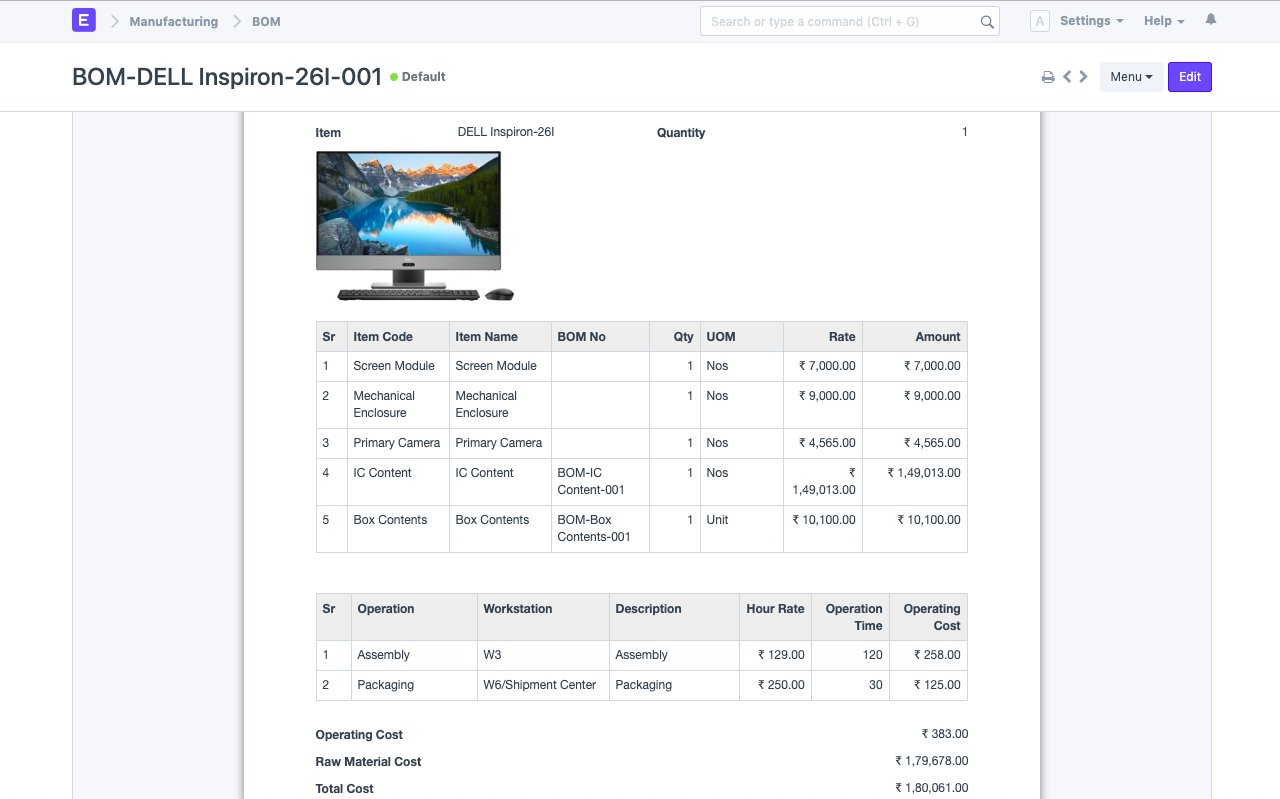
Task: Click the print icon
Action: coord(1048,77)
